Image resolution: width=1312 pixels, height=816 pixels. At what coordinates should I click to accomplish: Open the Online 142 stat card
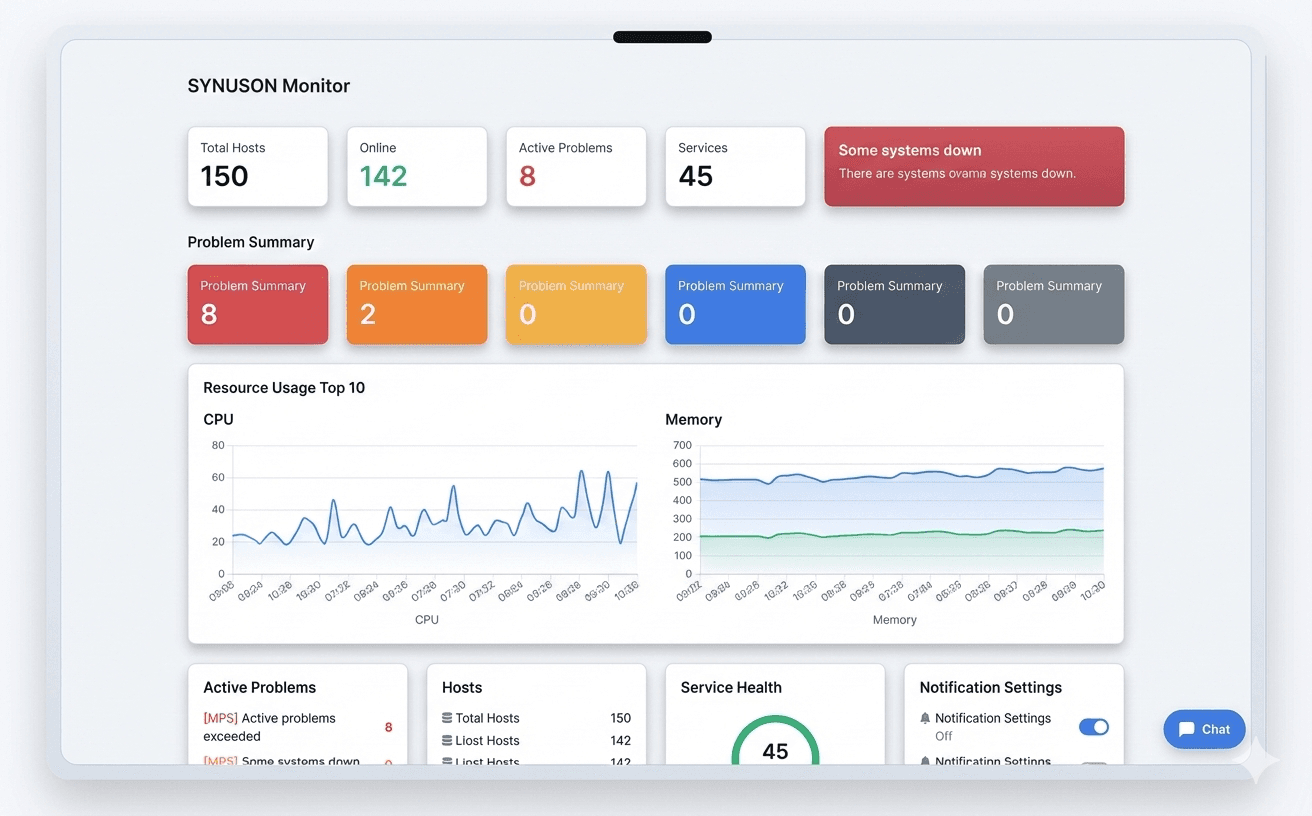point(416,166)
